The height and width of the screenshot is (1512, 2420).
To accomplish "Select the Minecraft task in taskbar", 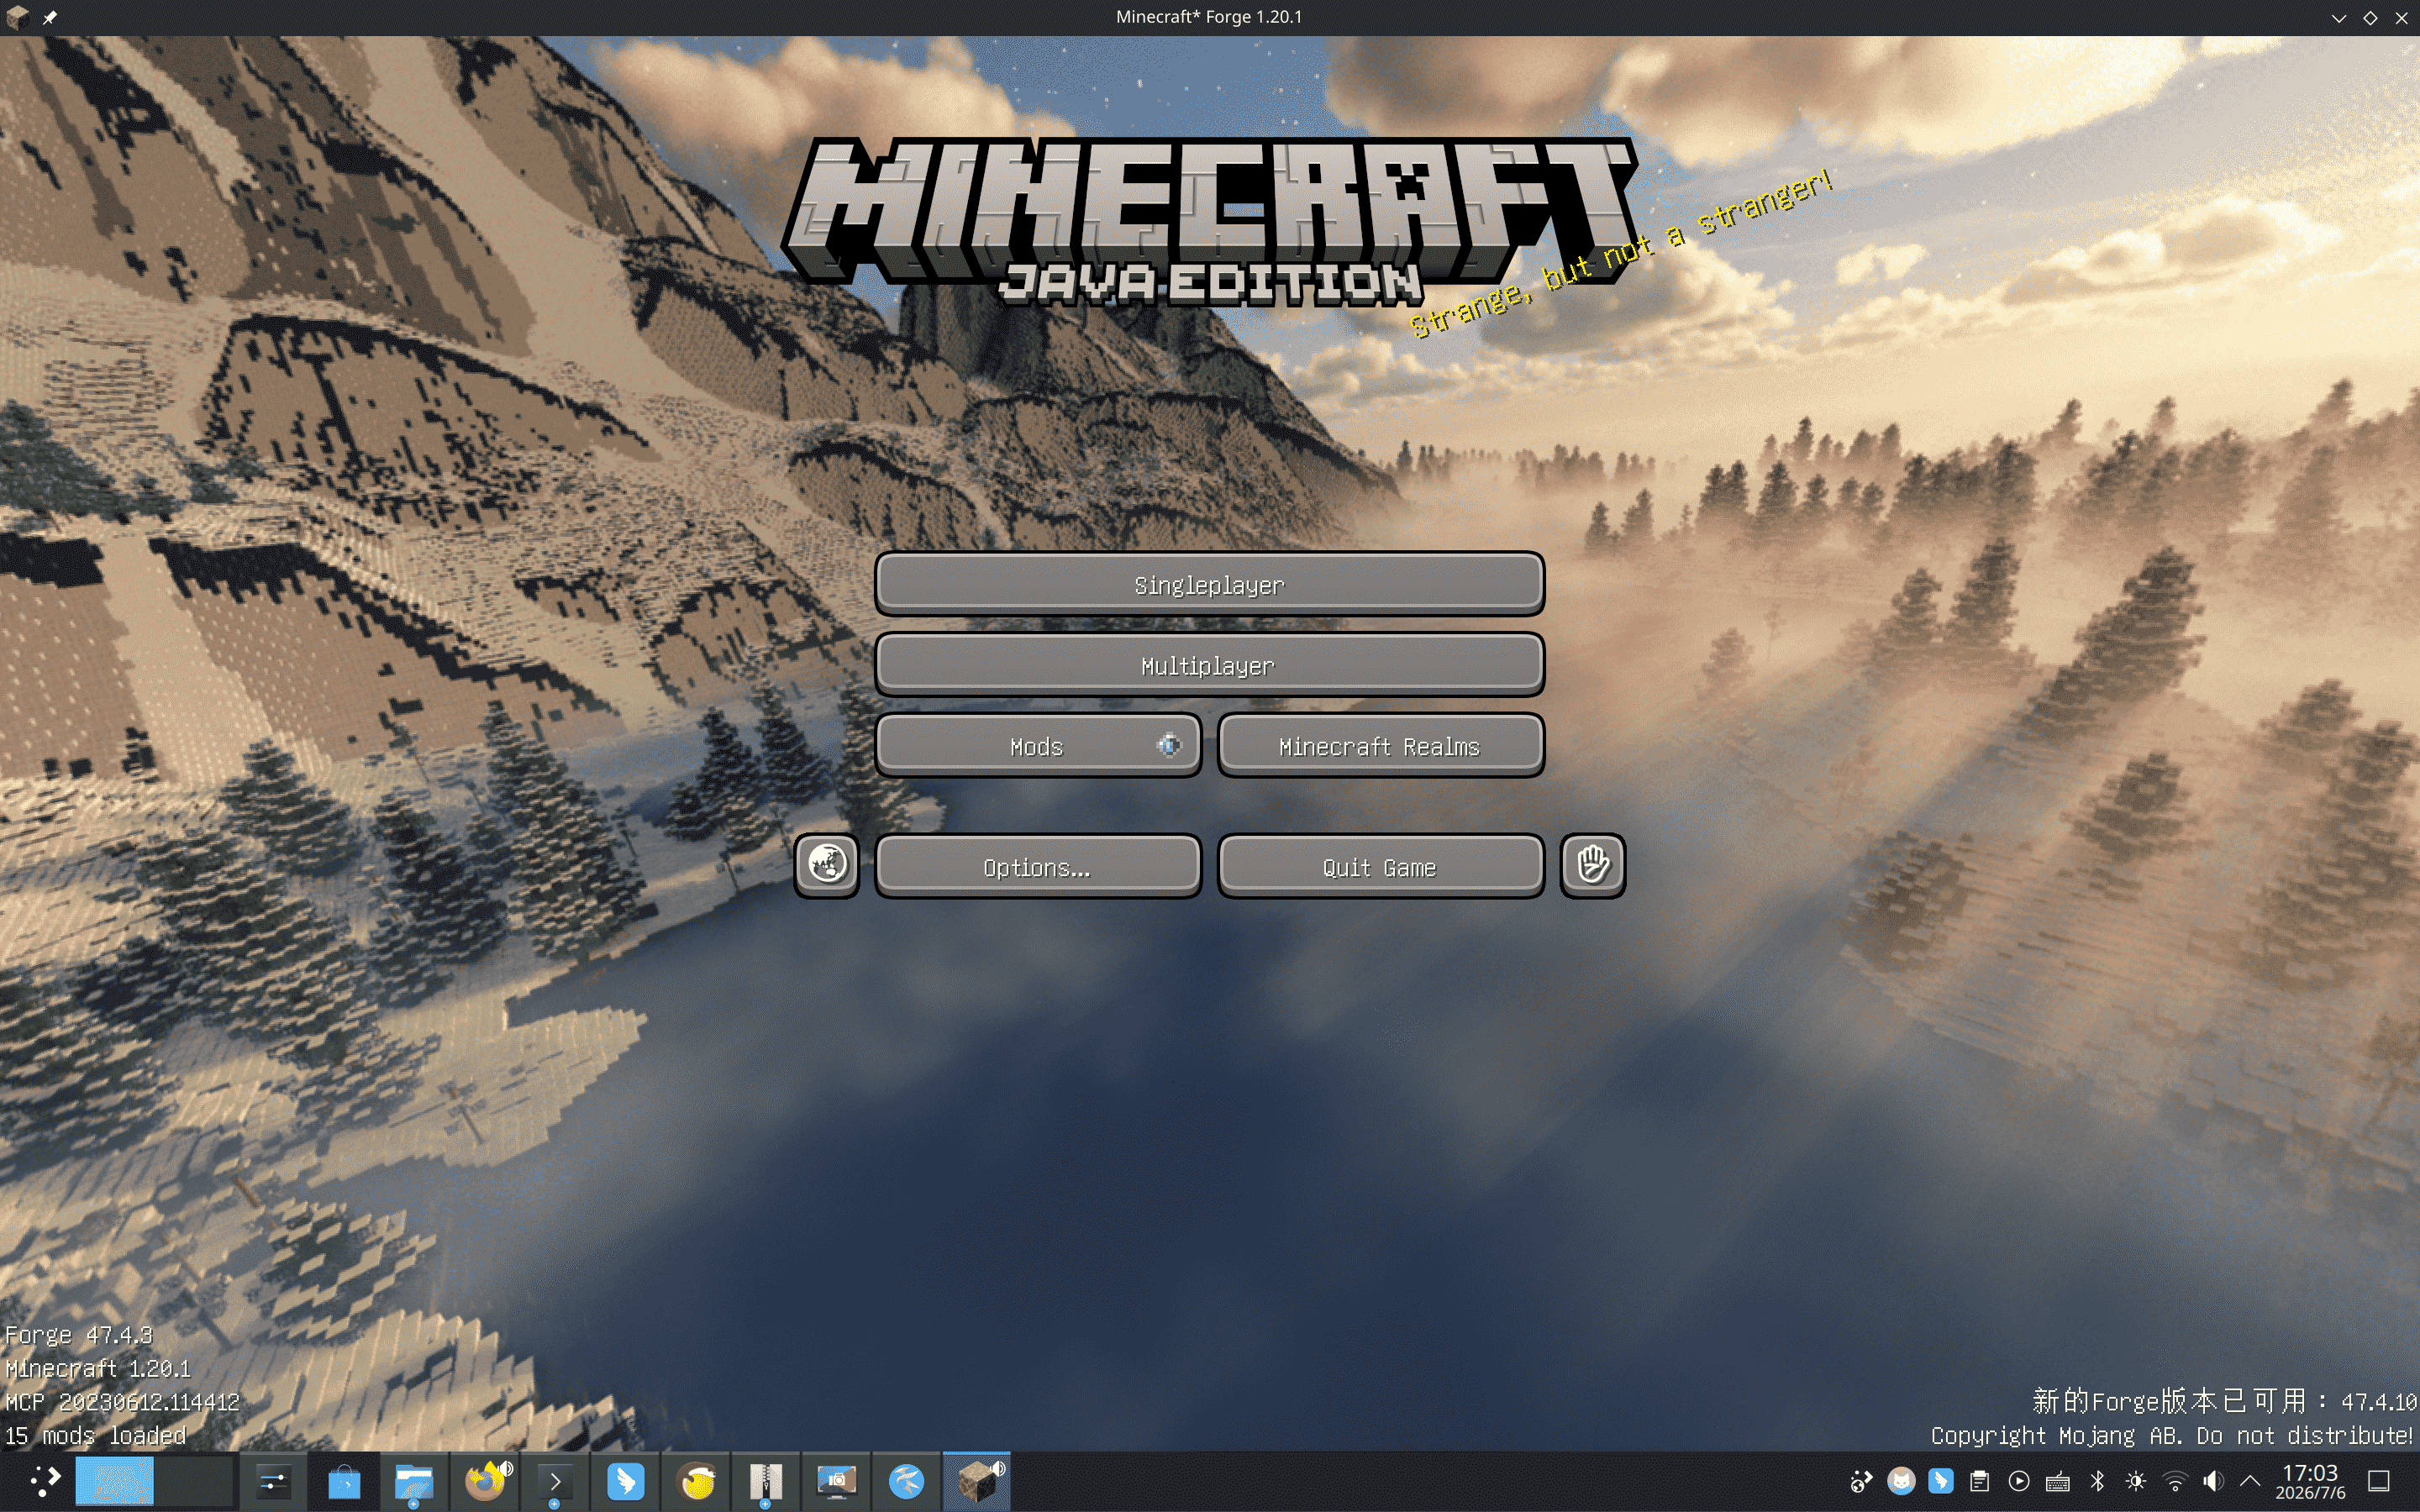I will (x=977, y=1481).
